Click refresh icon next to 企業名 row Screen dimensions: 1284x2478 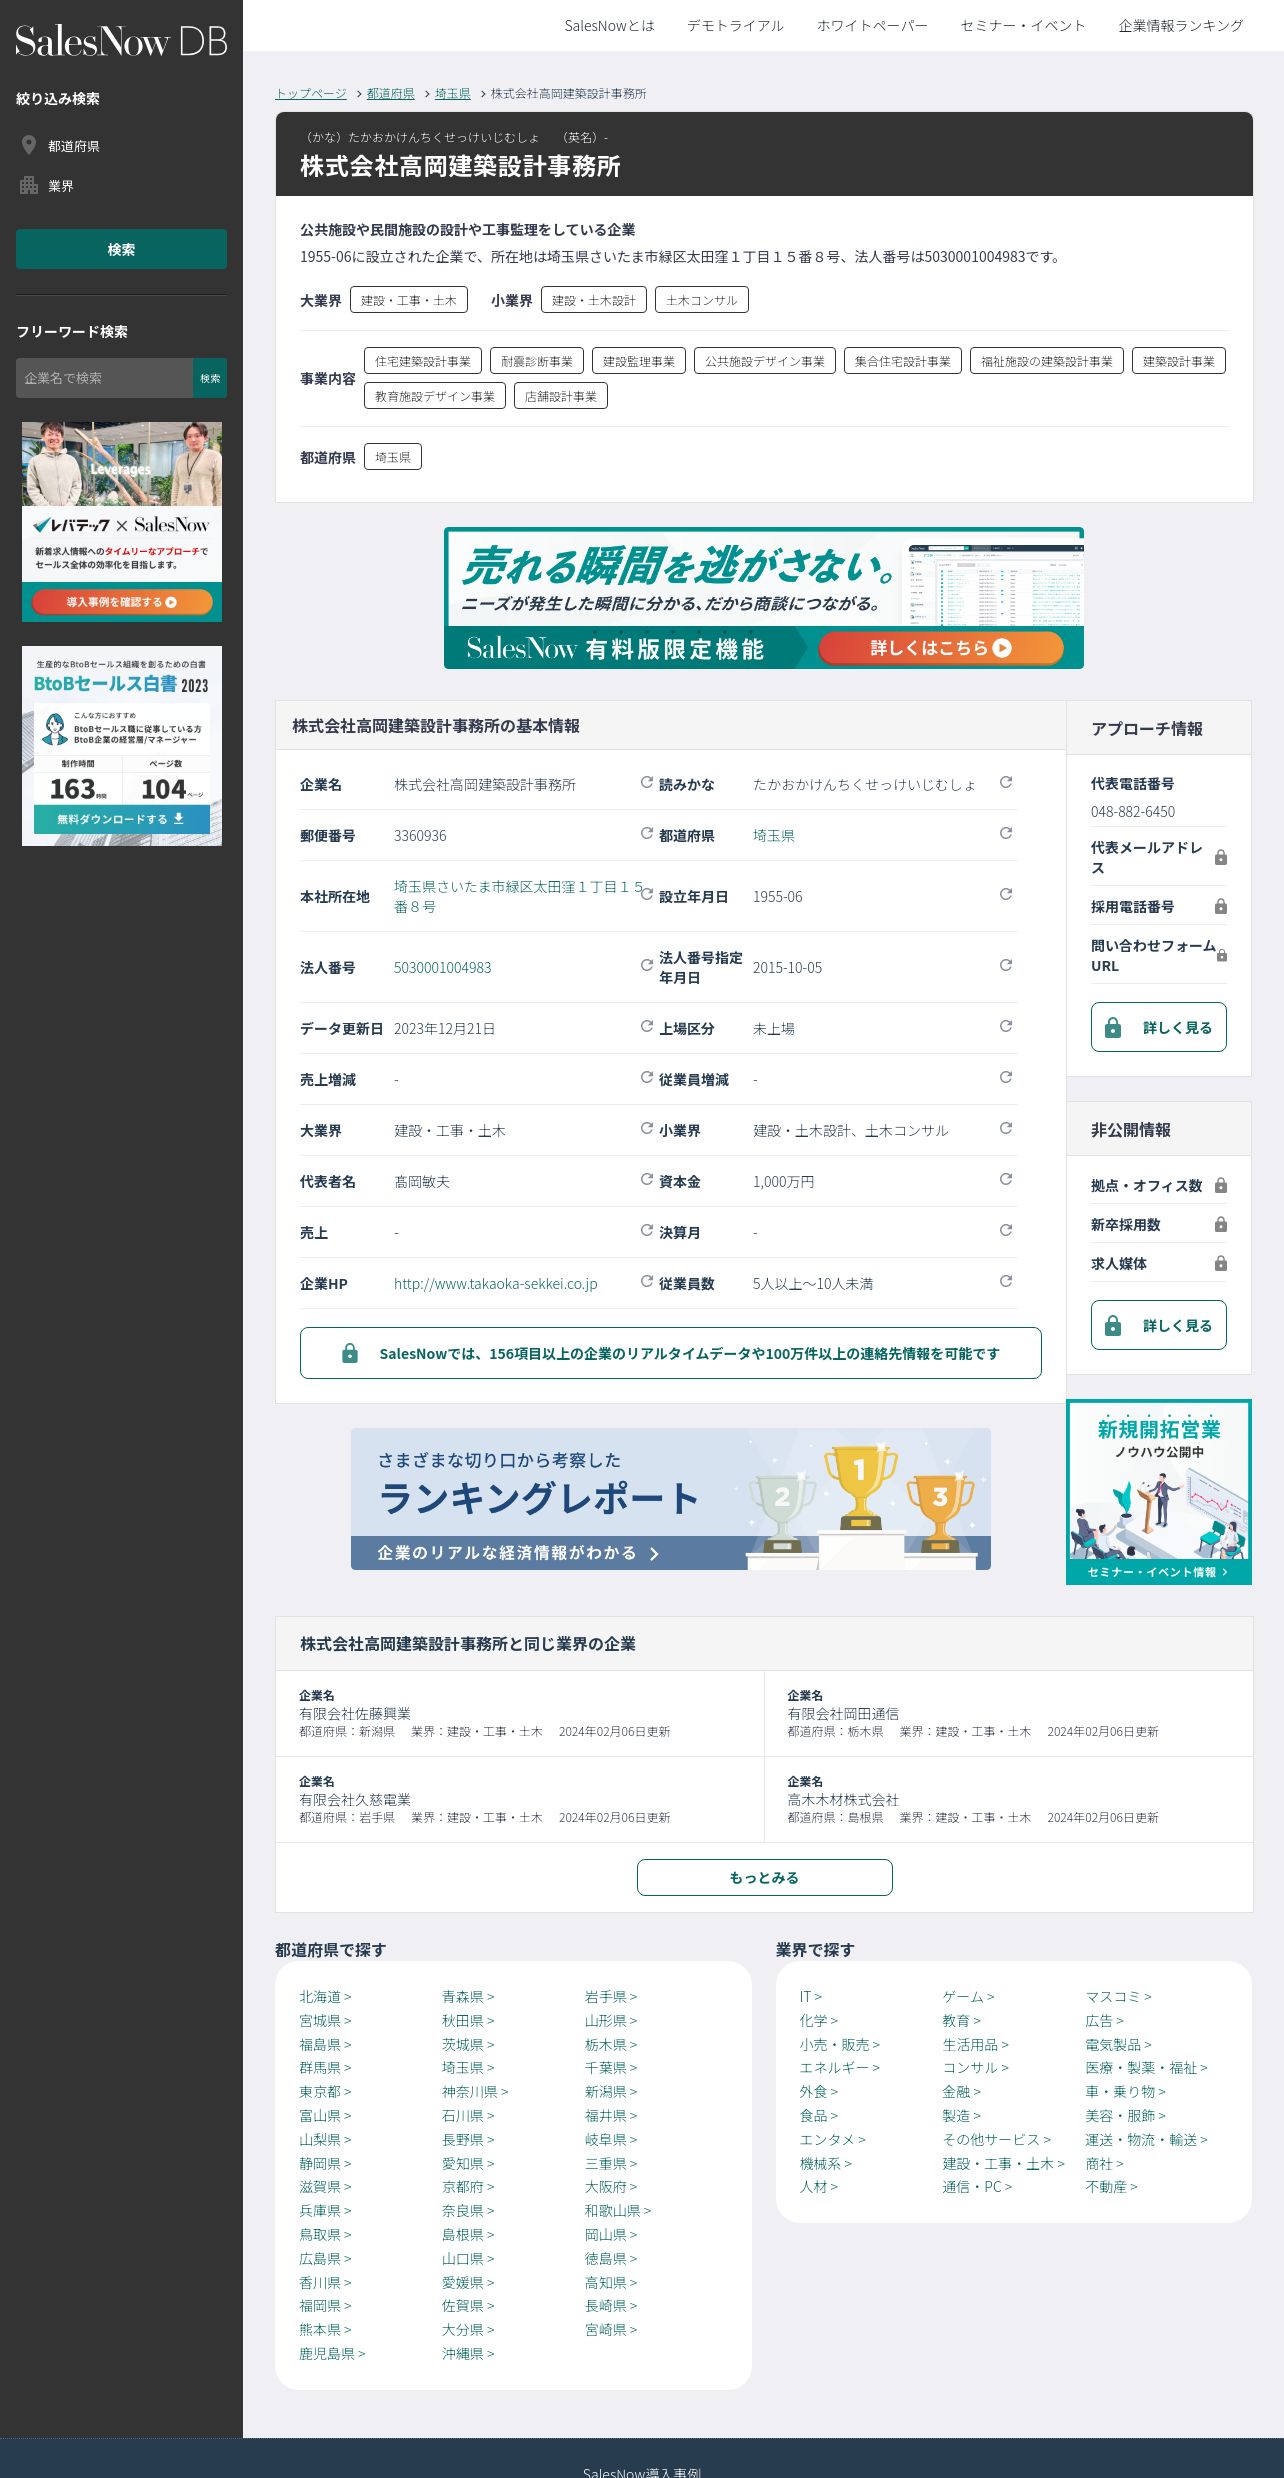pyautogui.click(x=647, y=782)
